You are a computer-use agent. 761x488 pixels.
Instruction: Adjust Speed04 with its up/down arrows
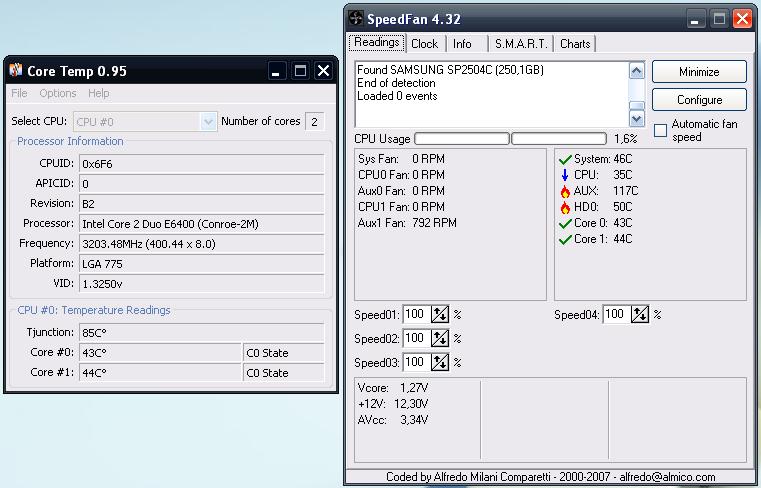(x=640, y=315)
